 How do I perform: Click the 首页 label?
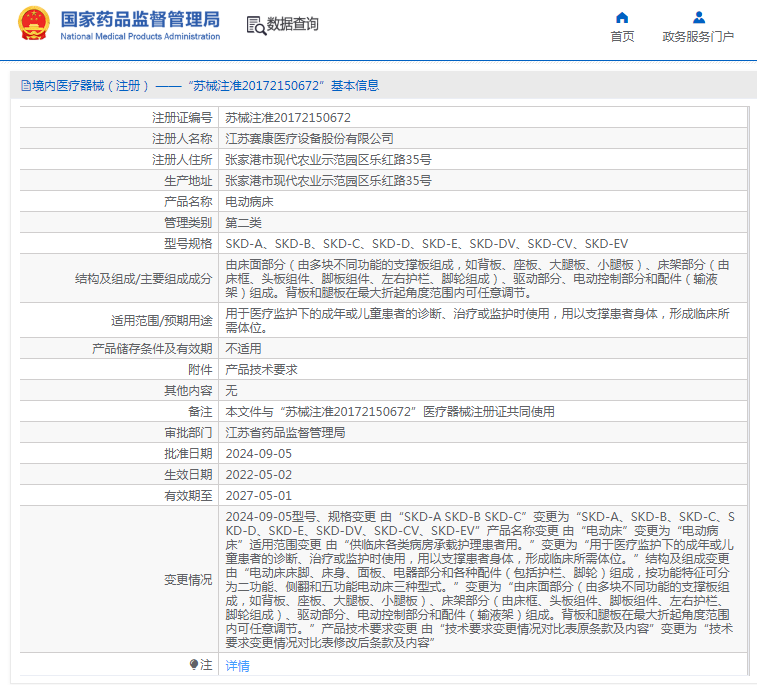coord(622,37)
